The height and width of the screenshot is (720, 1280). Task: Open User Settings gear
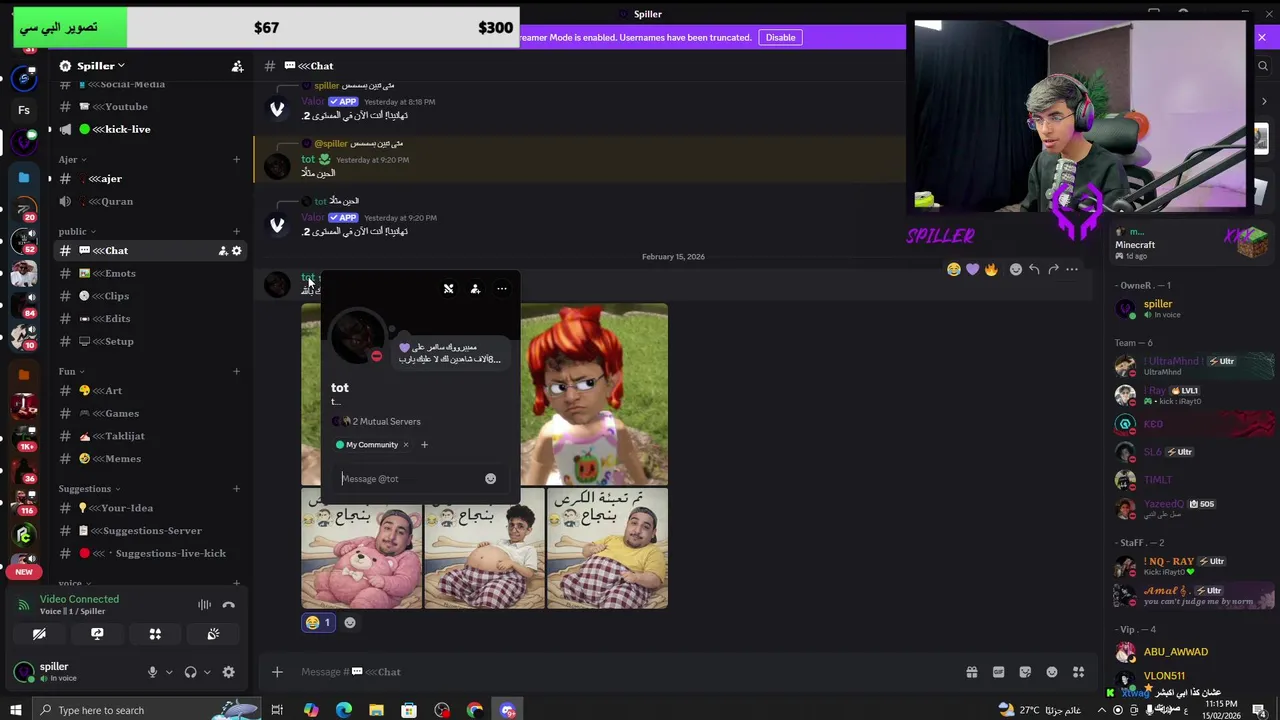click(228, 672)
